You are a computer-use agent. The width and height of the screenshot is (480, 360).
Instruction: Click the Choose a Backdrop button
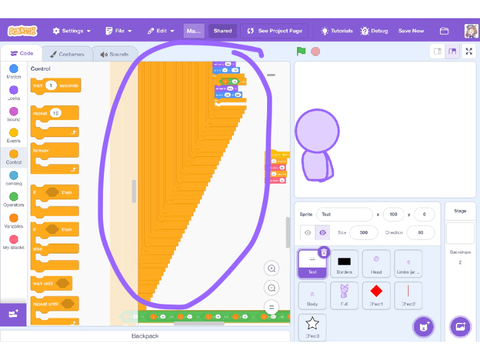(460, 327)
